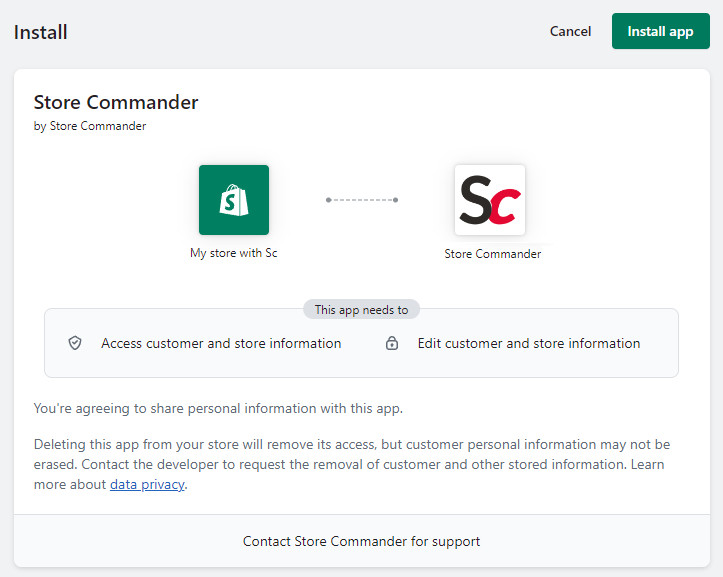723x577 pixels.
Task: Click the 'Deleting this app from your store' paragraph
Action: tap(352, 464)
